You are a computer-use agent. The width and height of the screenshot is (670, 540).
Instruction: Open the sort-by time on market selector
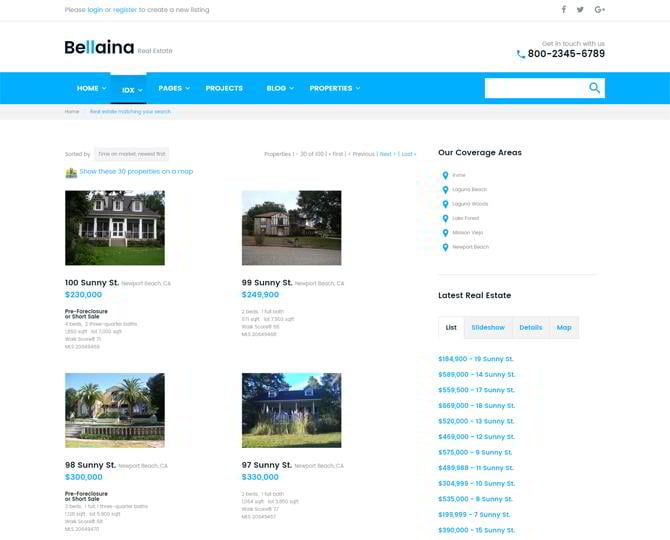click(131, 154)
